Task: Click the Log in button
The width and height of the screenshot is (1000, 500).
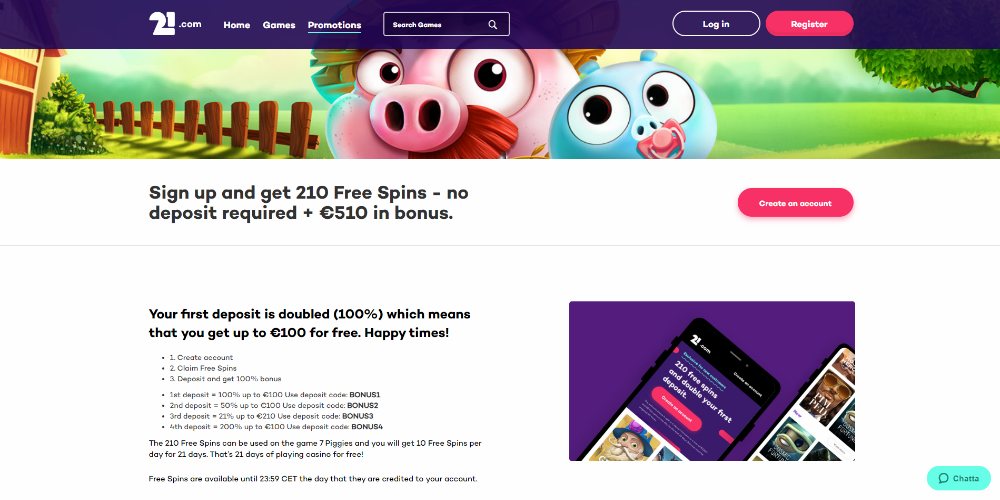Action: (x=716, y=24)
